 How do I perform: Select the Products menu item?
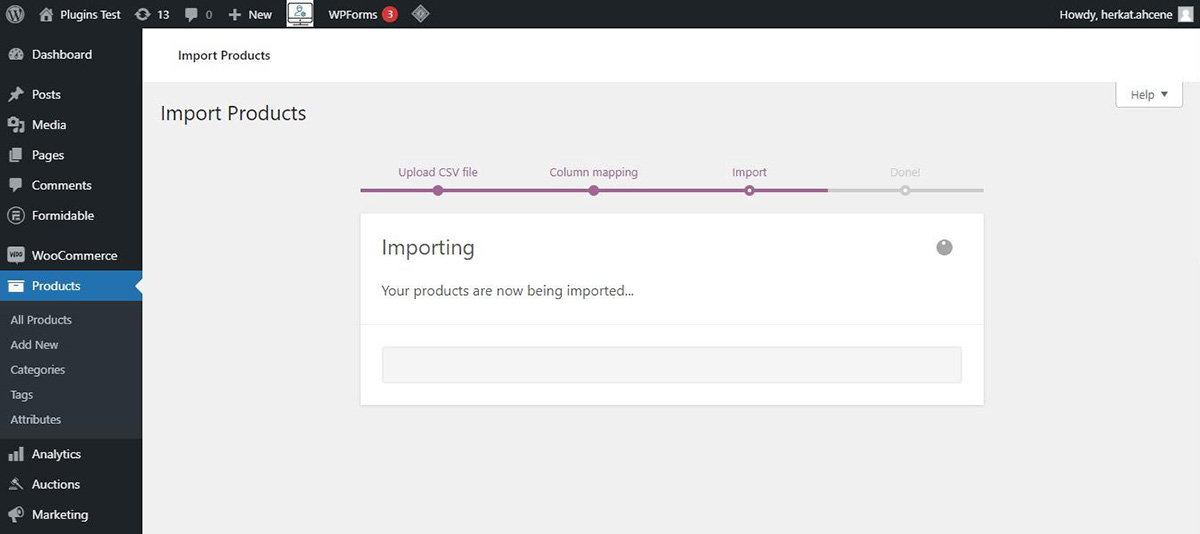pos(56,286)
